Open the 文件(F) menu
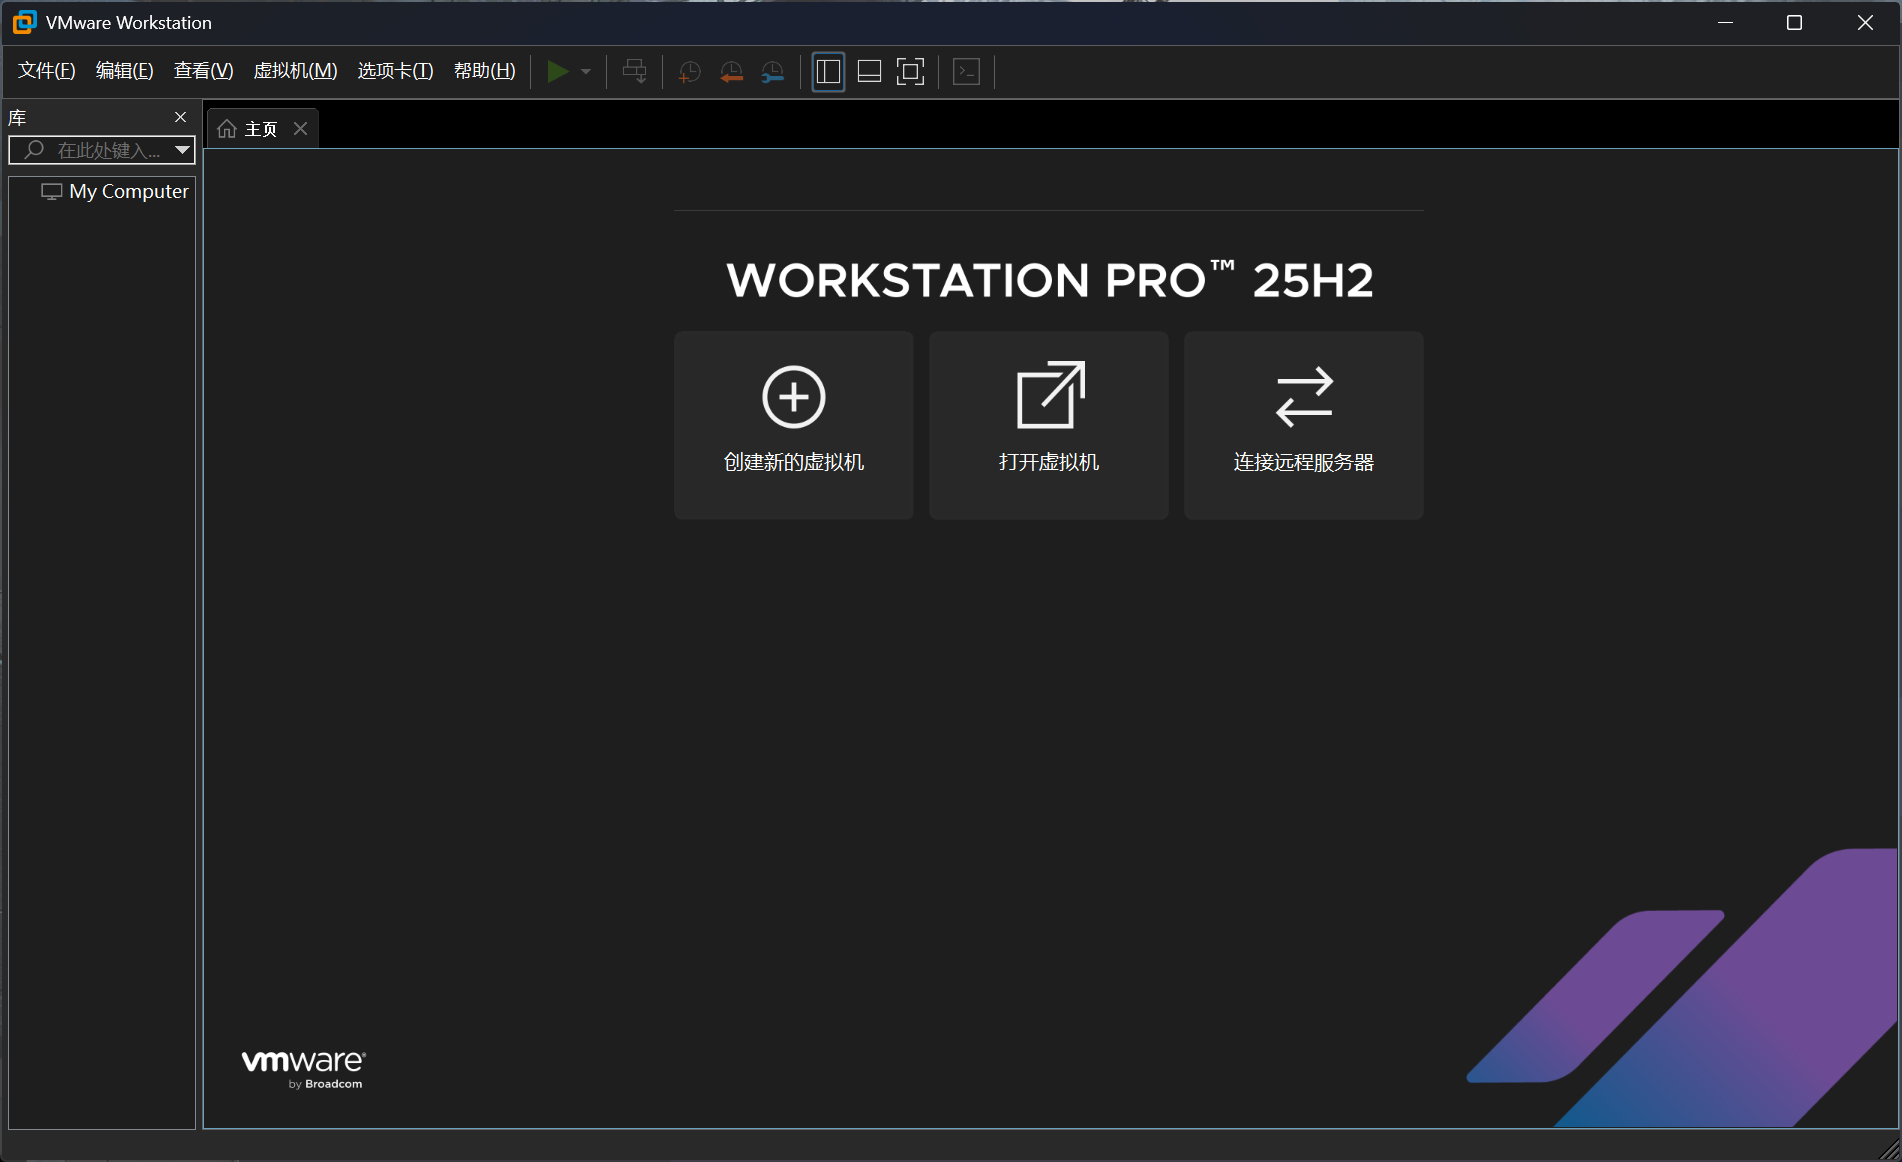 click(45, 71)
